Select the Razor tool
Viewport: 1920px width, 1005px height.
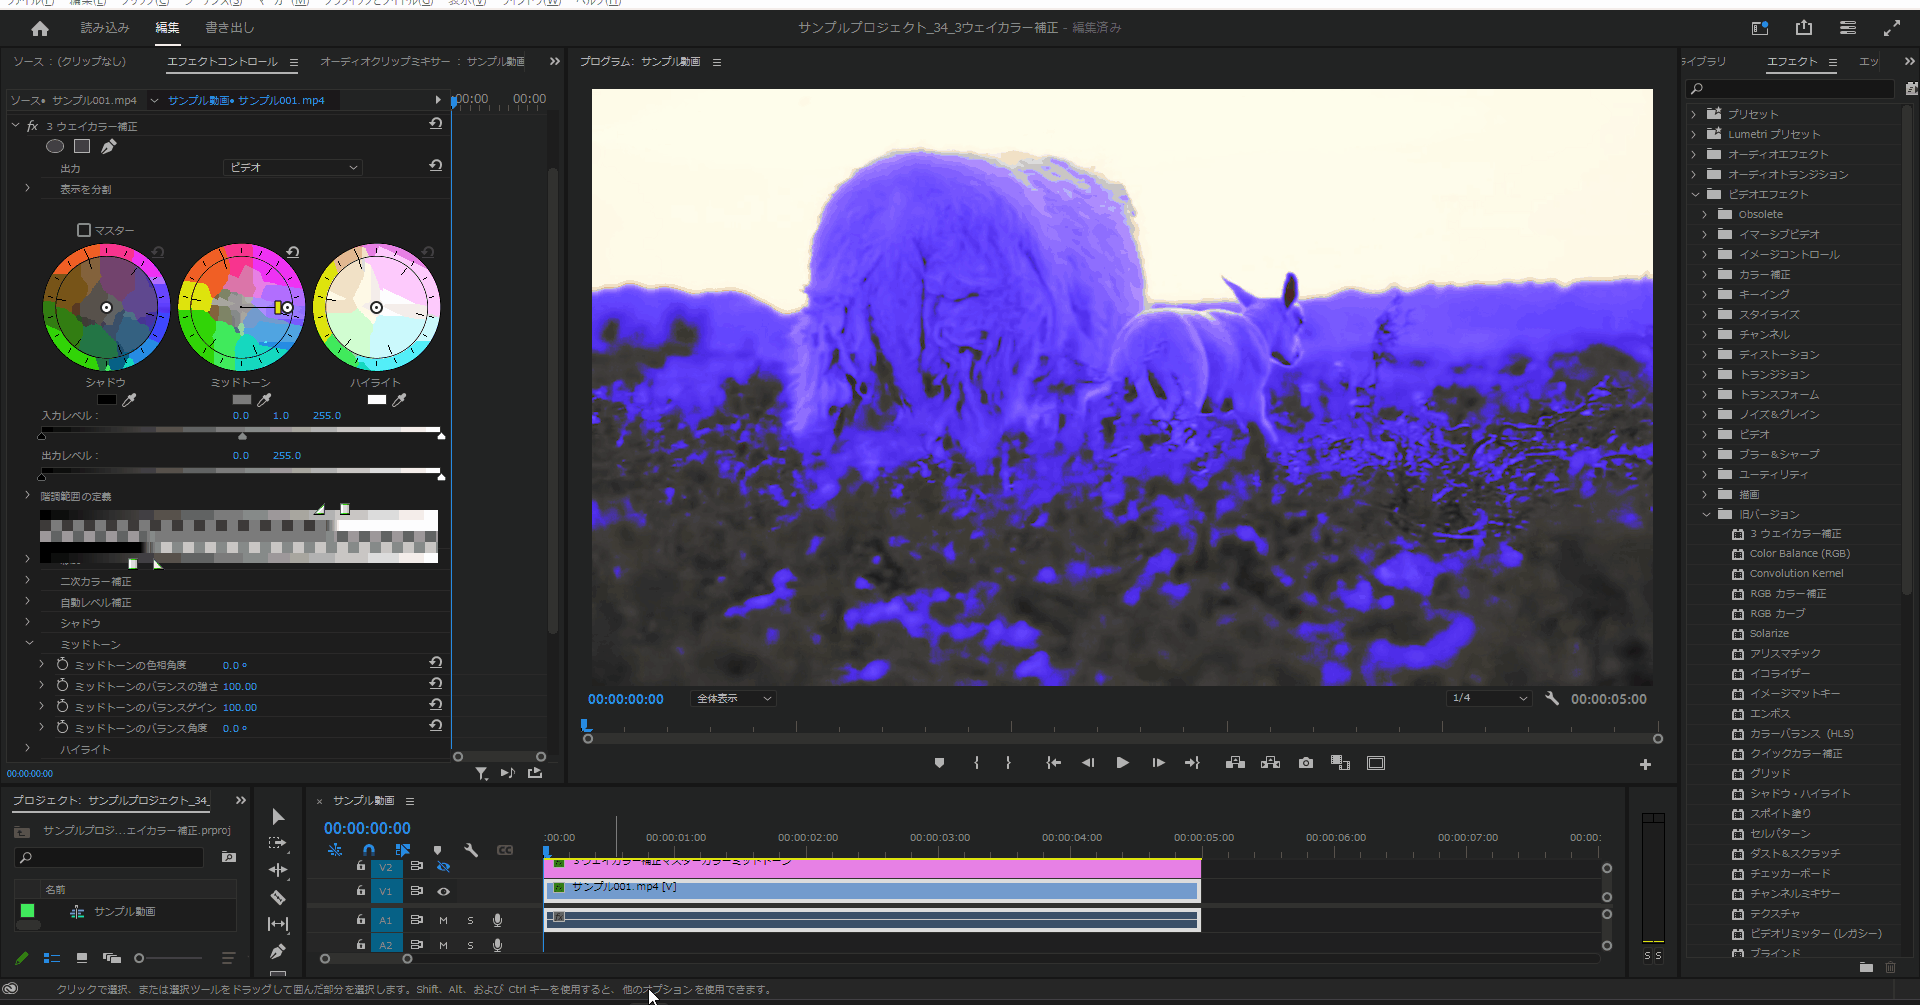tap(278, 897)
